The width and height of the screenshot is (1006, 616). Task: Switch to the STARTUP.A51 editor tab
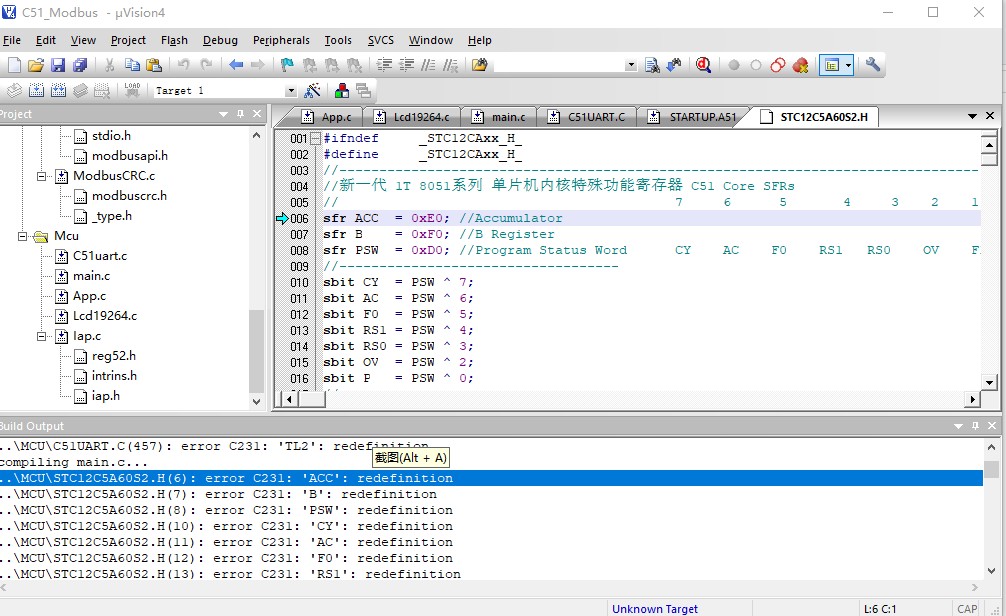(x=693, y=117)
